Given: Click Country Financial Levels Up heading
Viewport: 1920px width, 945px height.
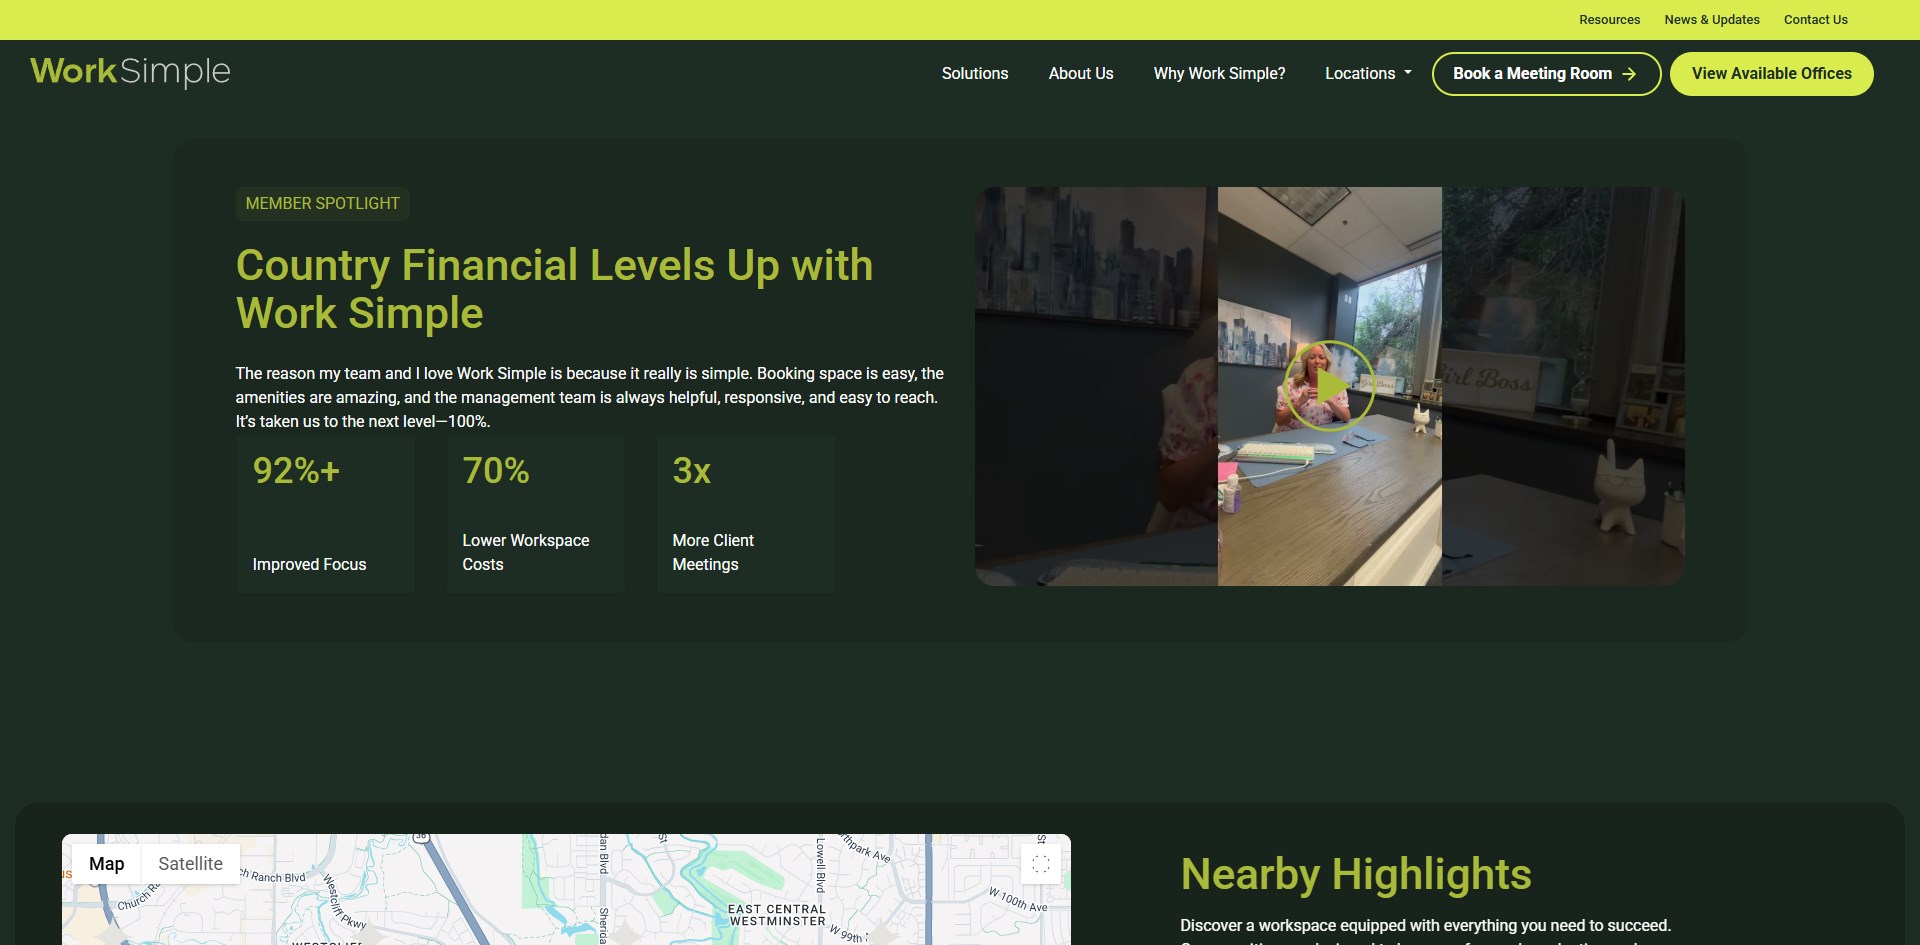Looking at the screenshot, I should tap(554, 289).
